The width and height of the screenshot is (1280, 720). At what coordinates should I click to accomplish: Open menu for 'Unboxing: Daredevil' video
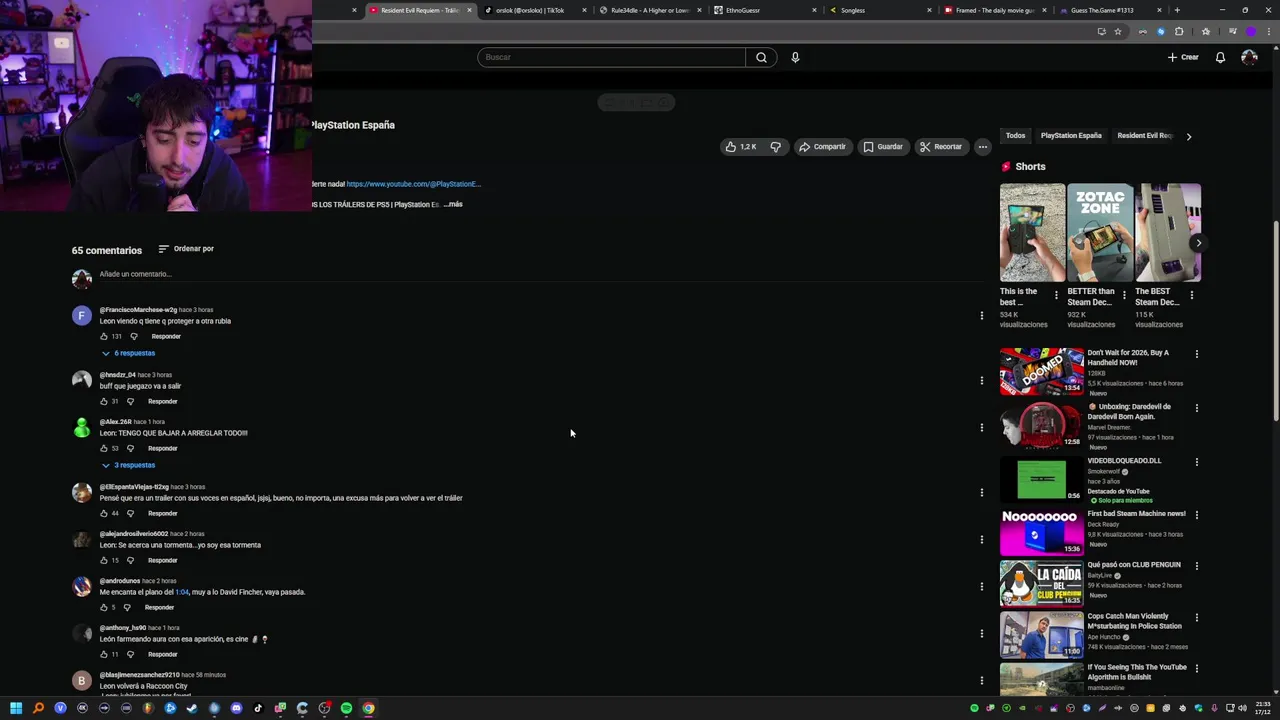click(x=1196, y=408)
